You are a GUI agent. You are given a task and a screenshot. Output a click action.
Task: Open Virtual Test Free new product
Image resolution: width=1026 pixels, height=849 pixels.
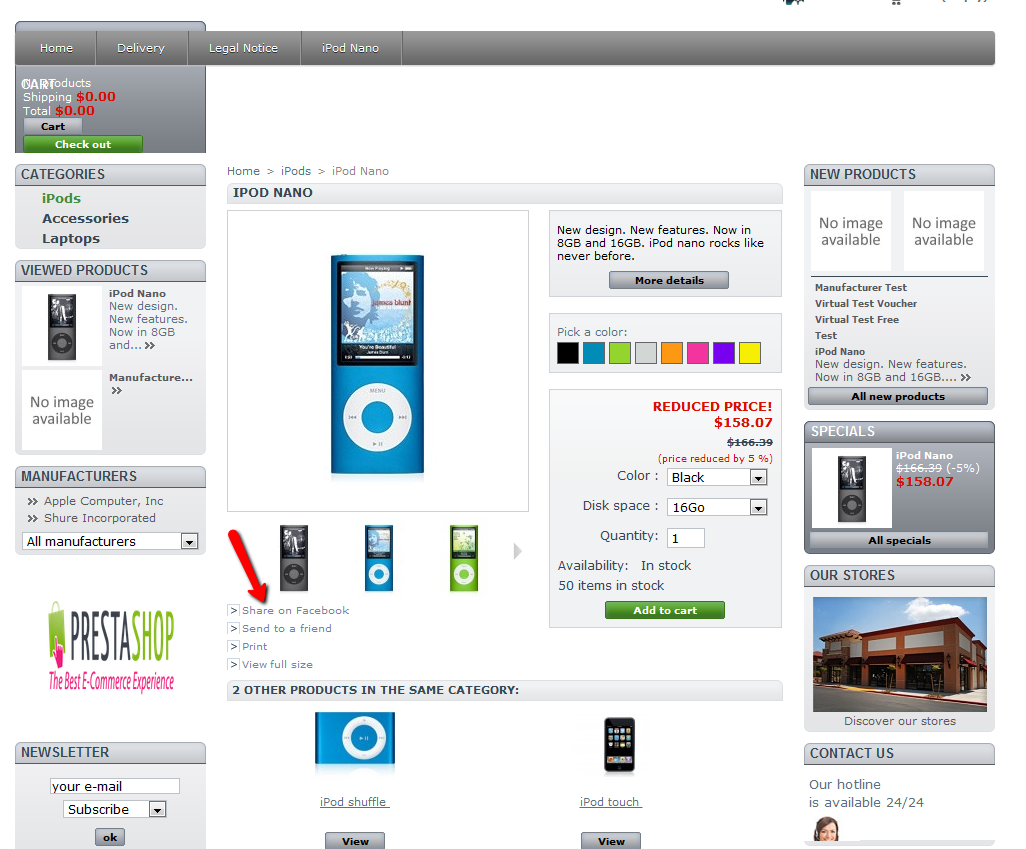(x=857, y=319)
